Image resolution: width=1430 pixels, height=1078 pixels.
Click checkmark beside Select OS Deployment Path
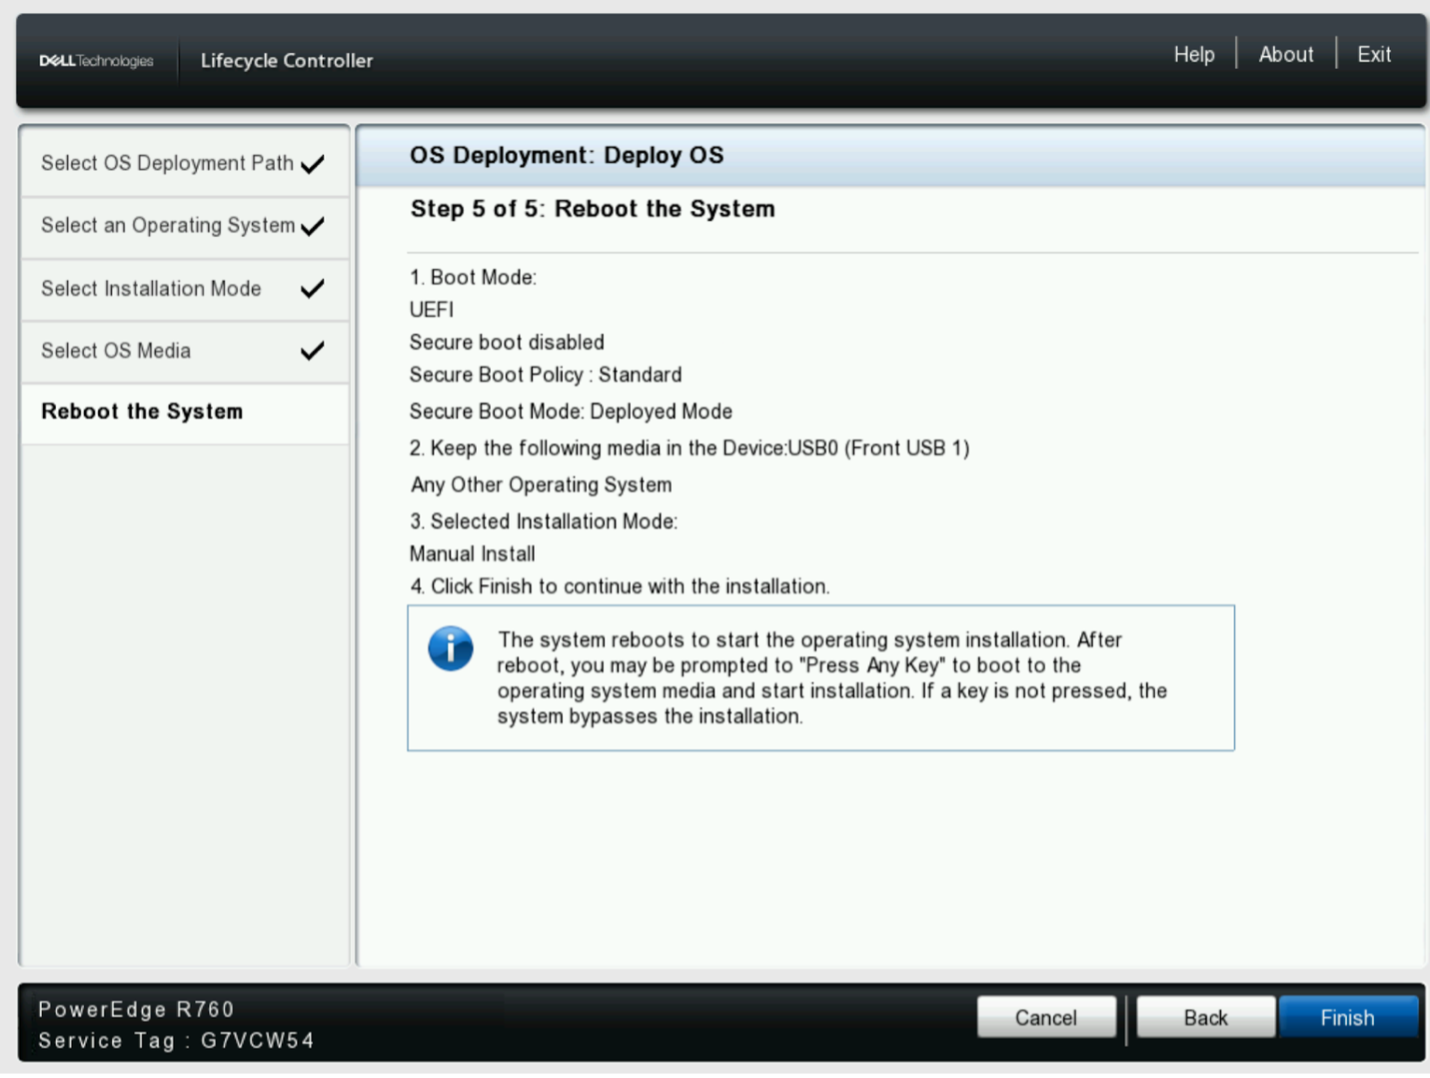pyautogui.click(x=313, y=164)
